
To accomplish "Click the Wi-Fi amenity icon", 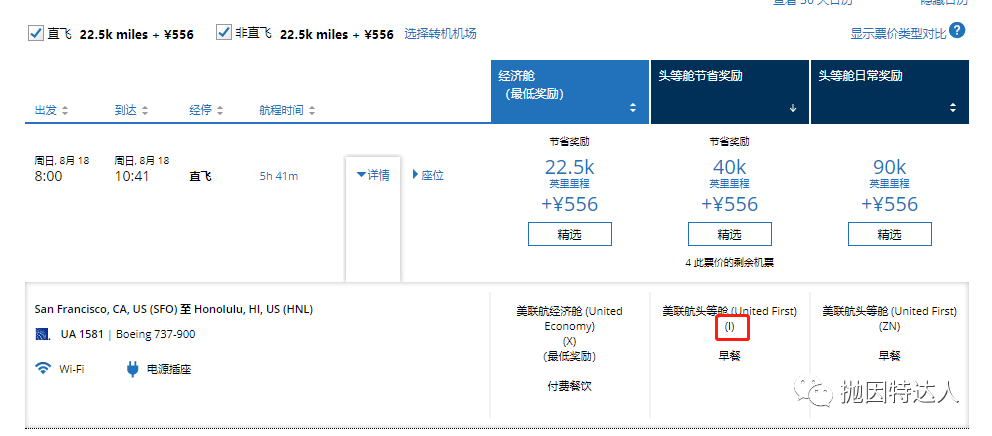I will pyautogui.click(x=43, y=368).
